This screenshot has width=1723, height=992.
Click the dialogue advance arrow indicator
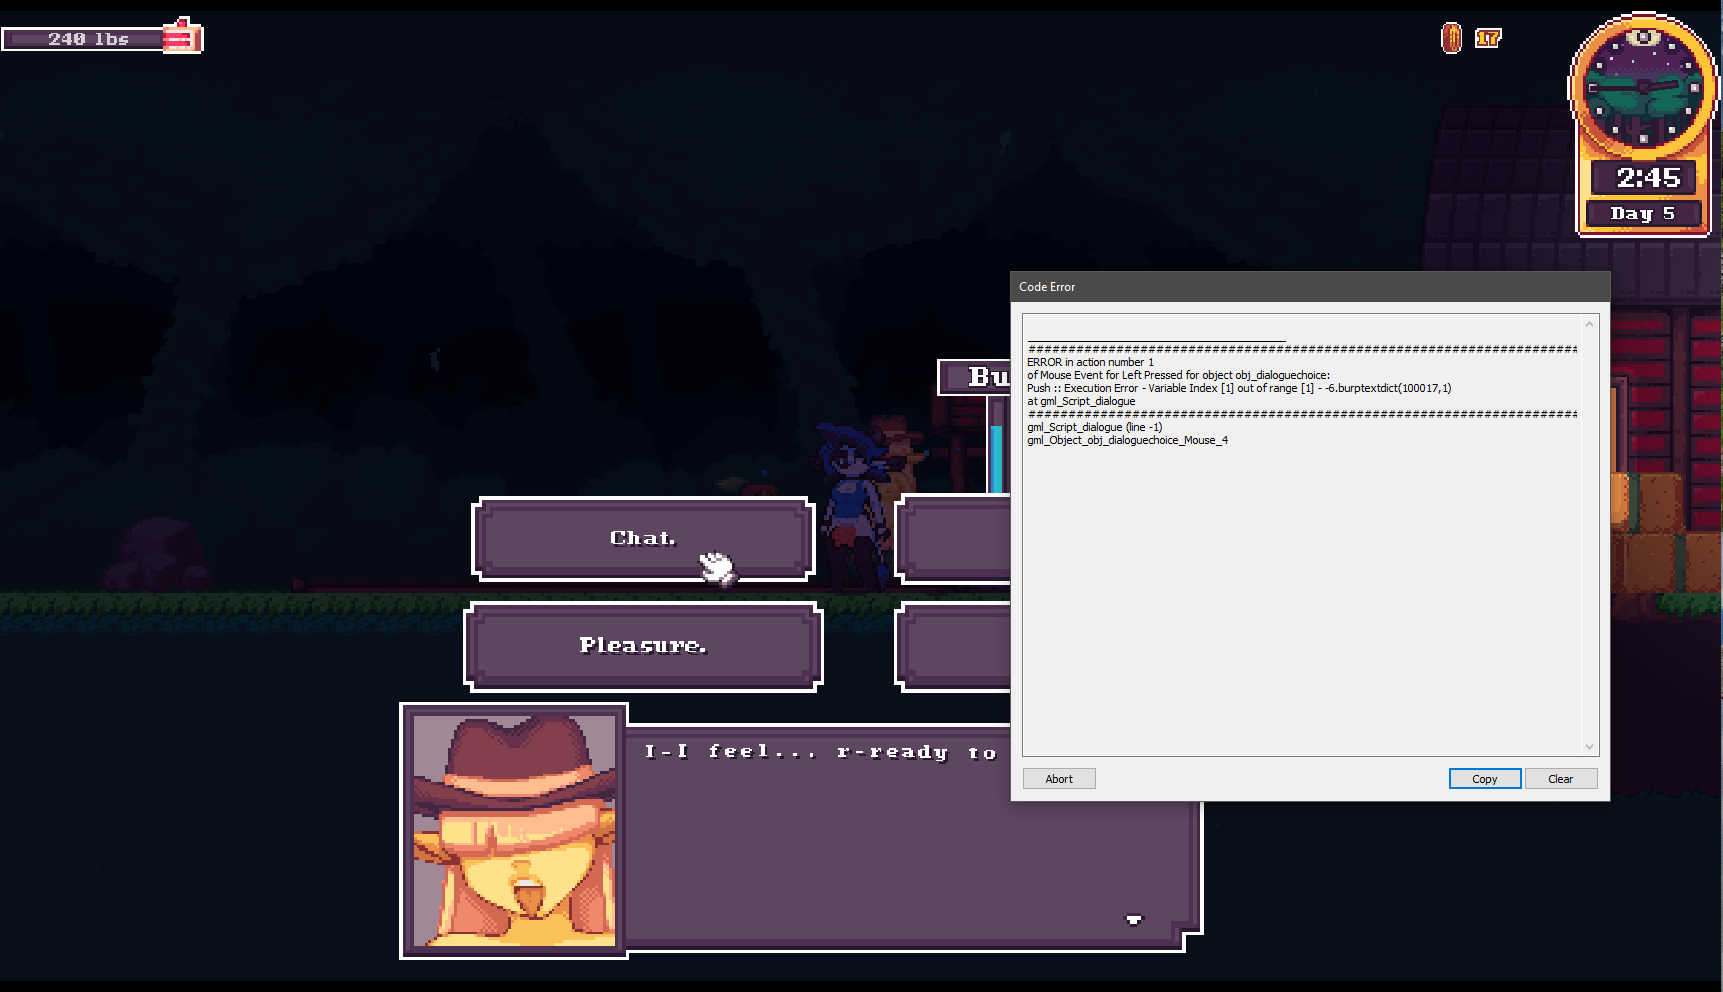1133,919
